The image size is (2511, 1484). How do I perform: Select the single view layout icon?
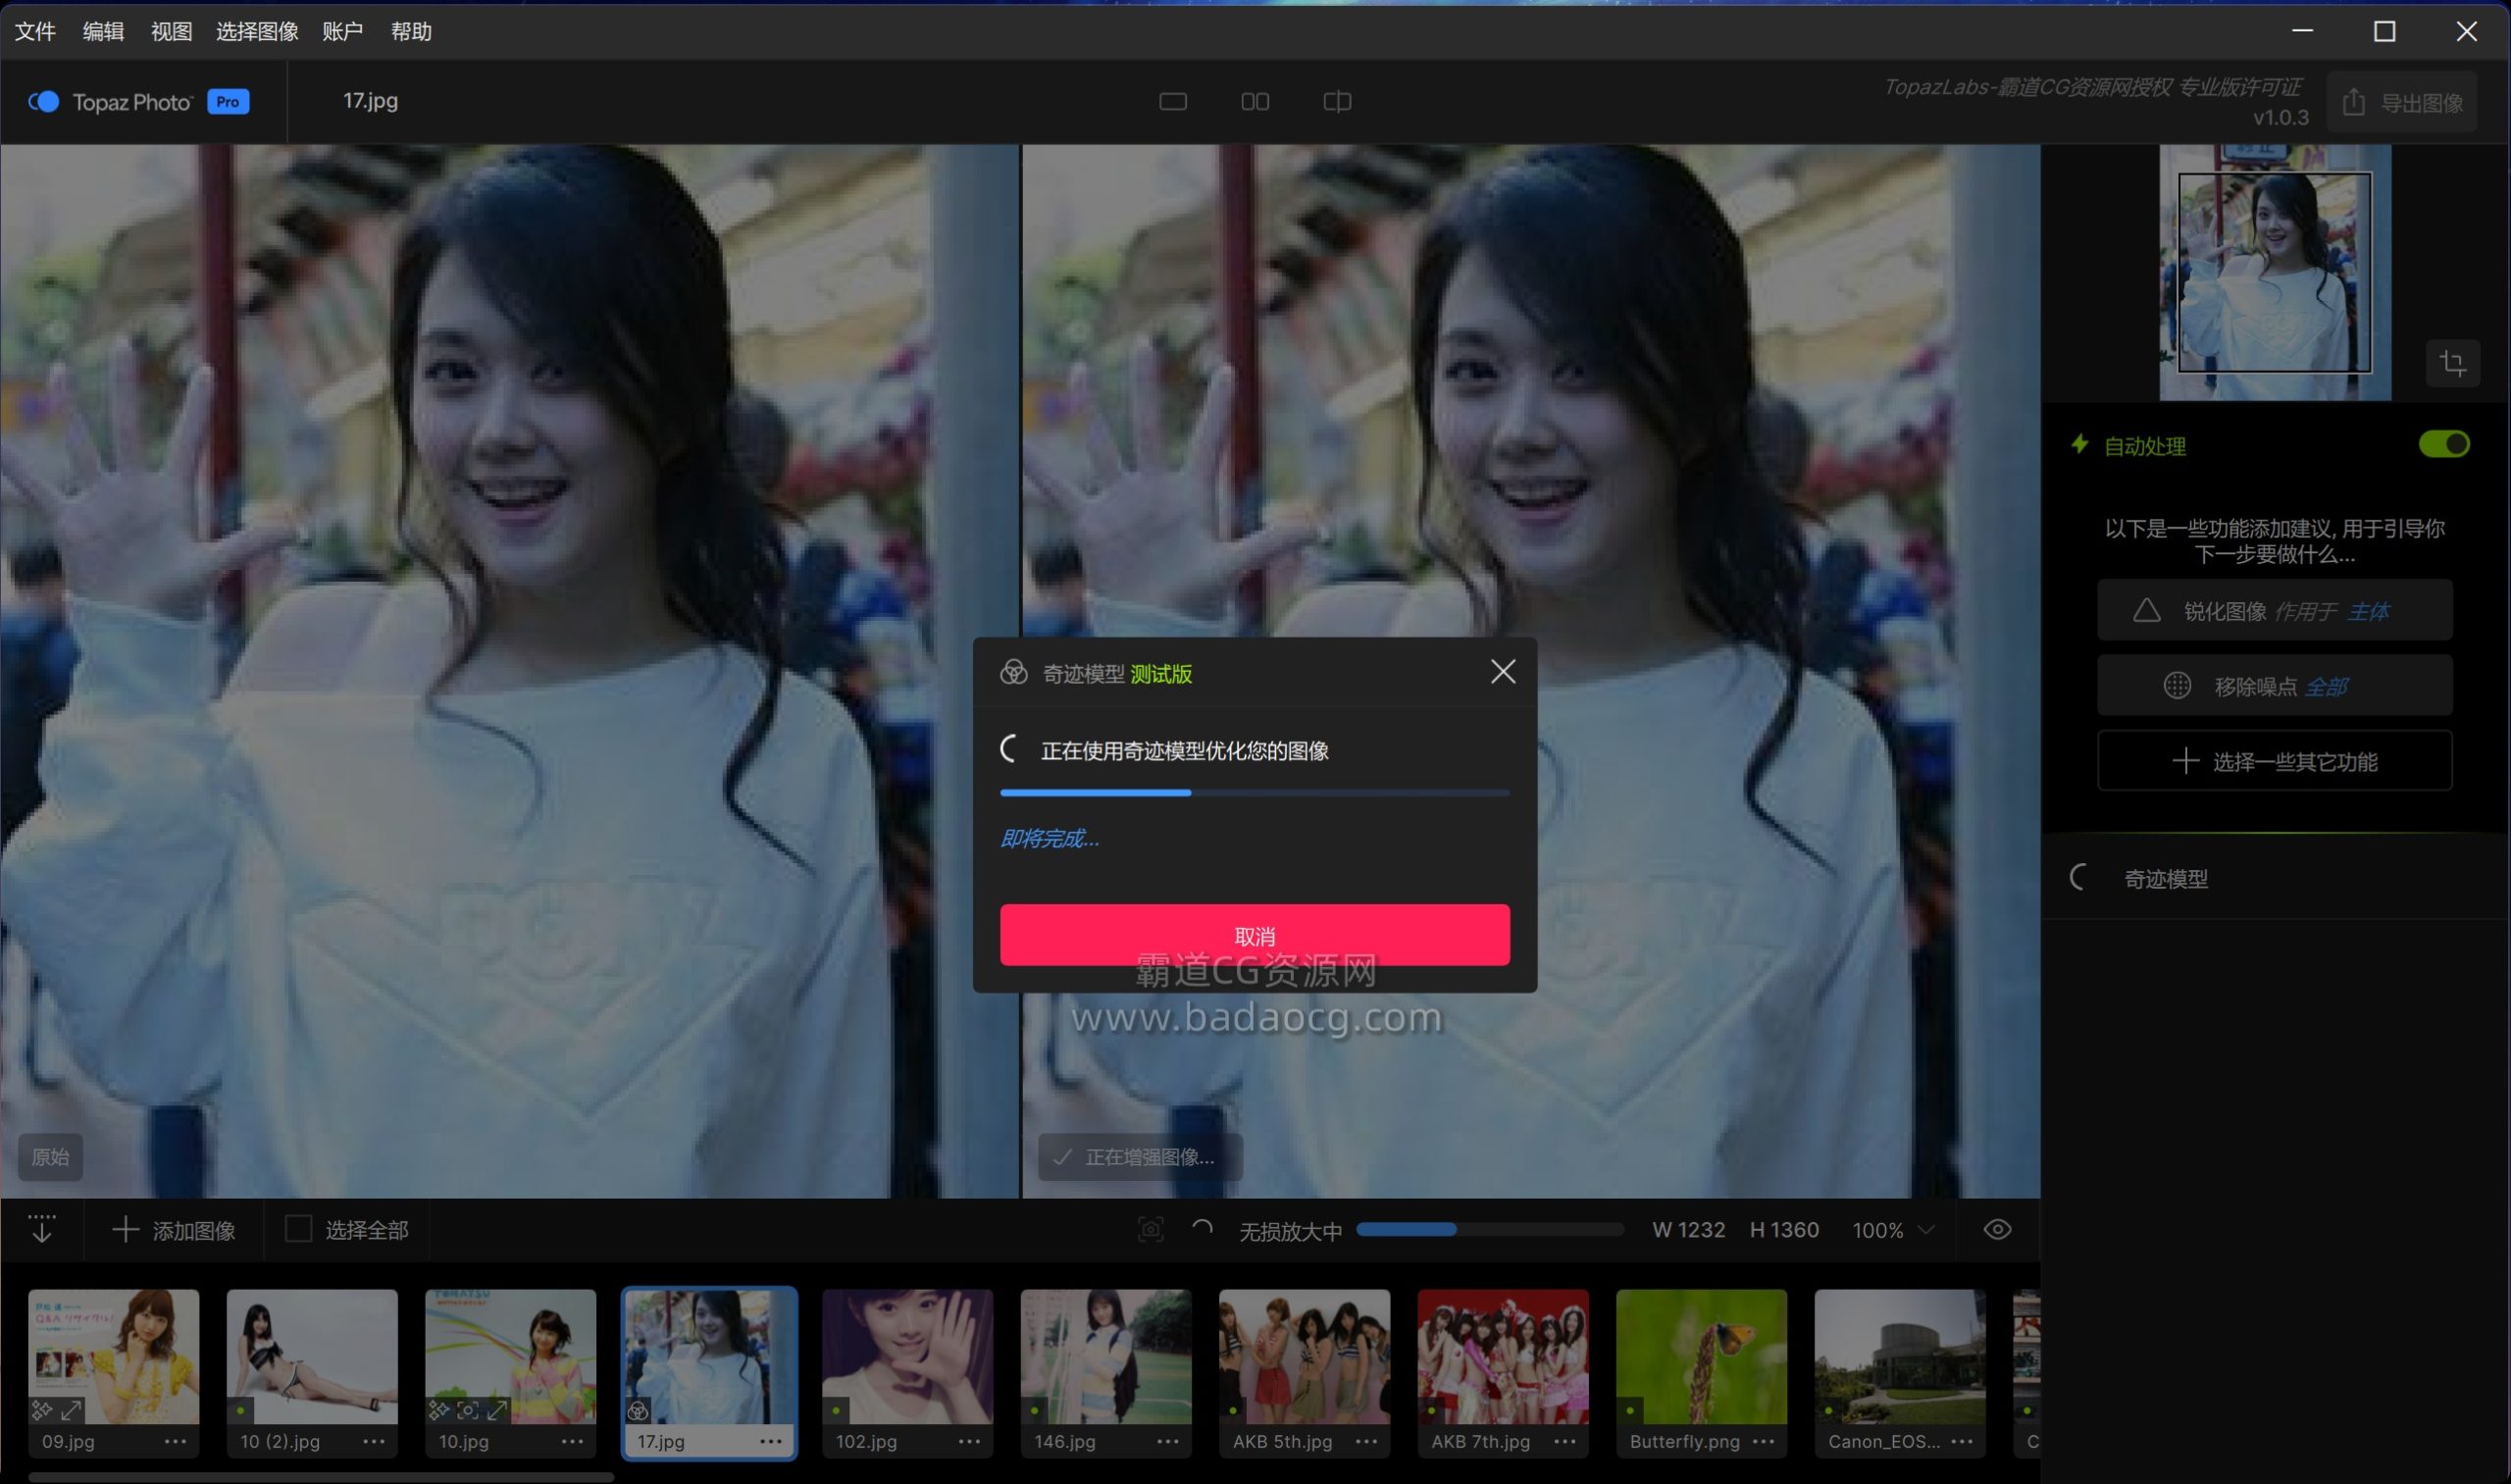point(1172,102)
